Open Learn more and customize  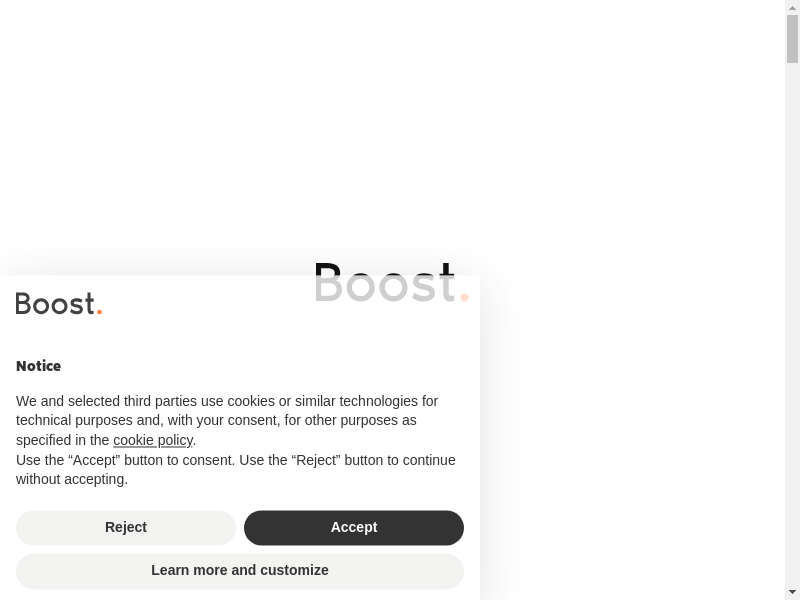240,571
